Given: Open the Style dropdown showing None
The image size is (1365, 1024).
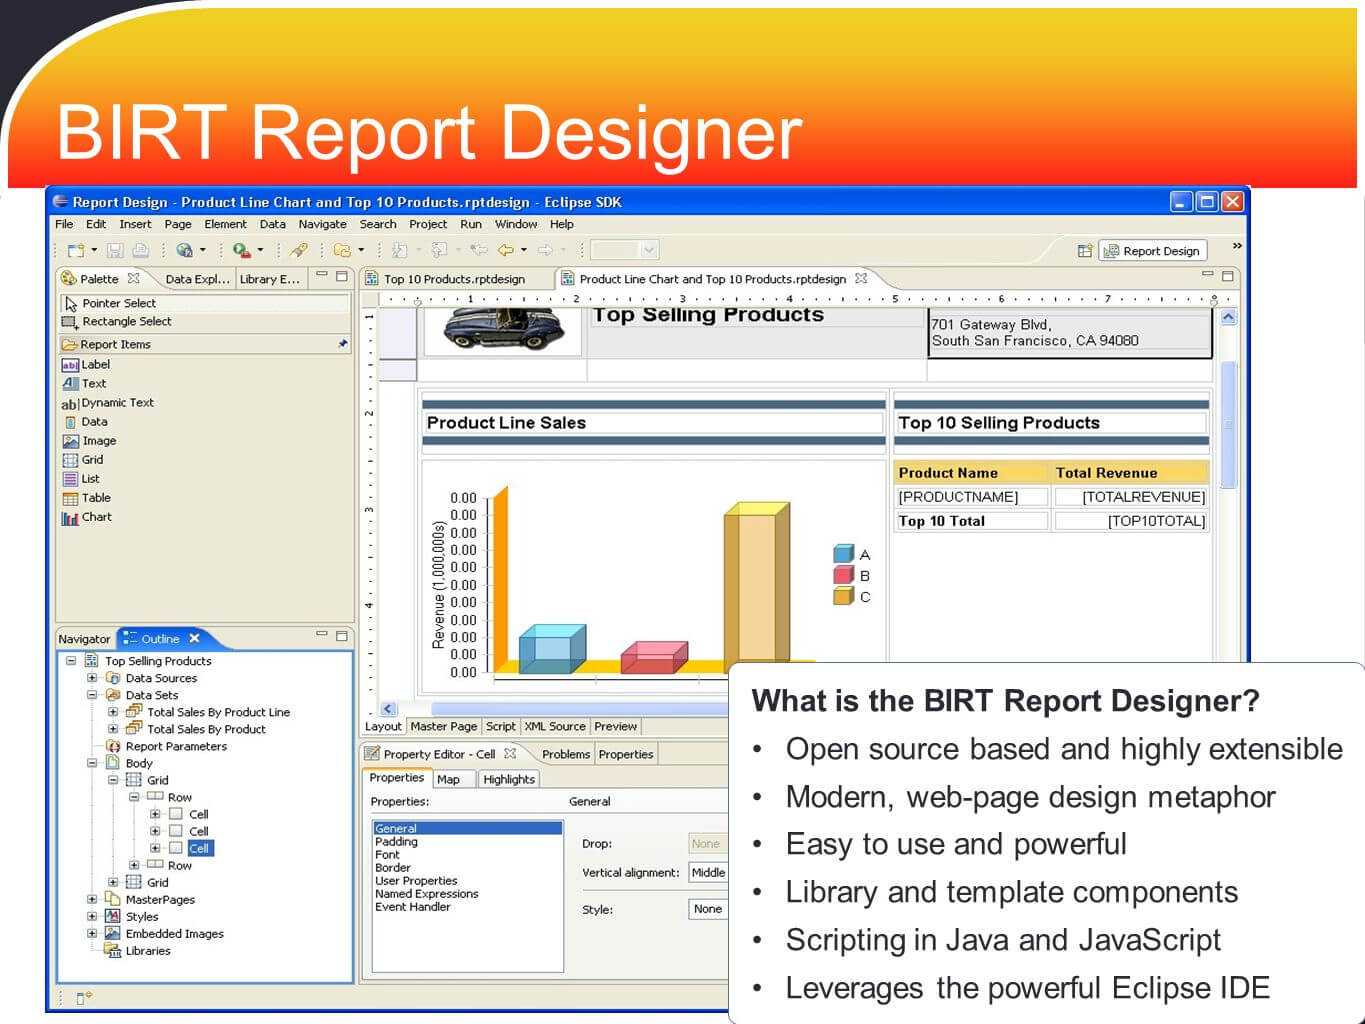Looking at the screenshot, I should tap(708, 909).
